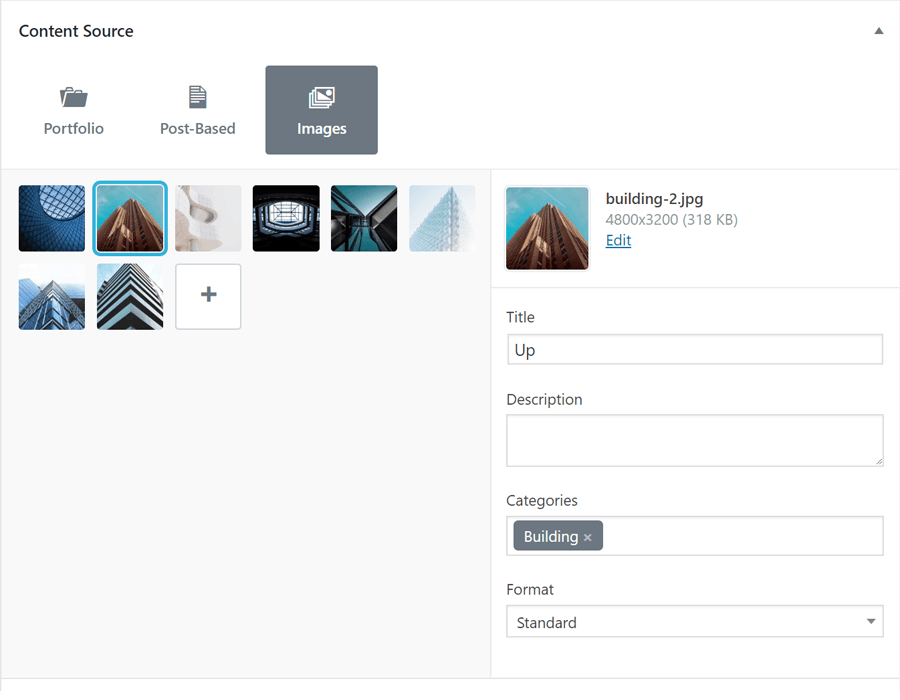Focus the Description text area

point(695,441)
